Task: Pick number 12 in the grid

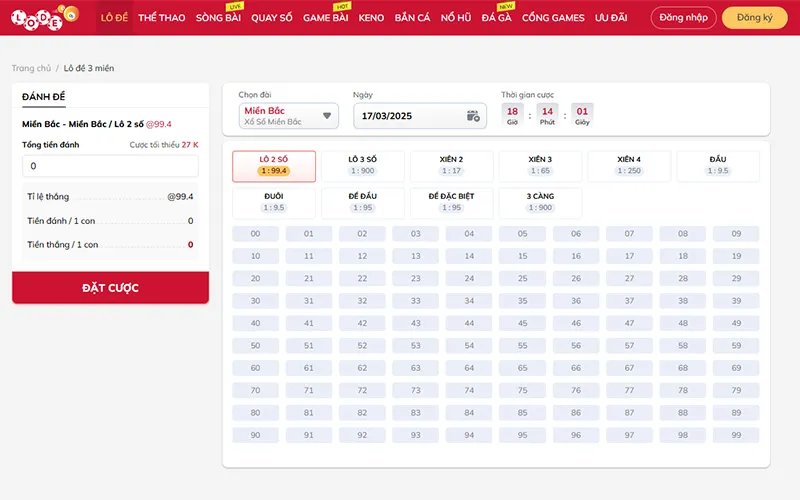Action: (362, 256)
